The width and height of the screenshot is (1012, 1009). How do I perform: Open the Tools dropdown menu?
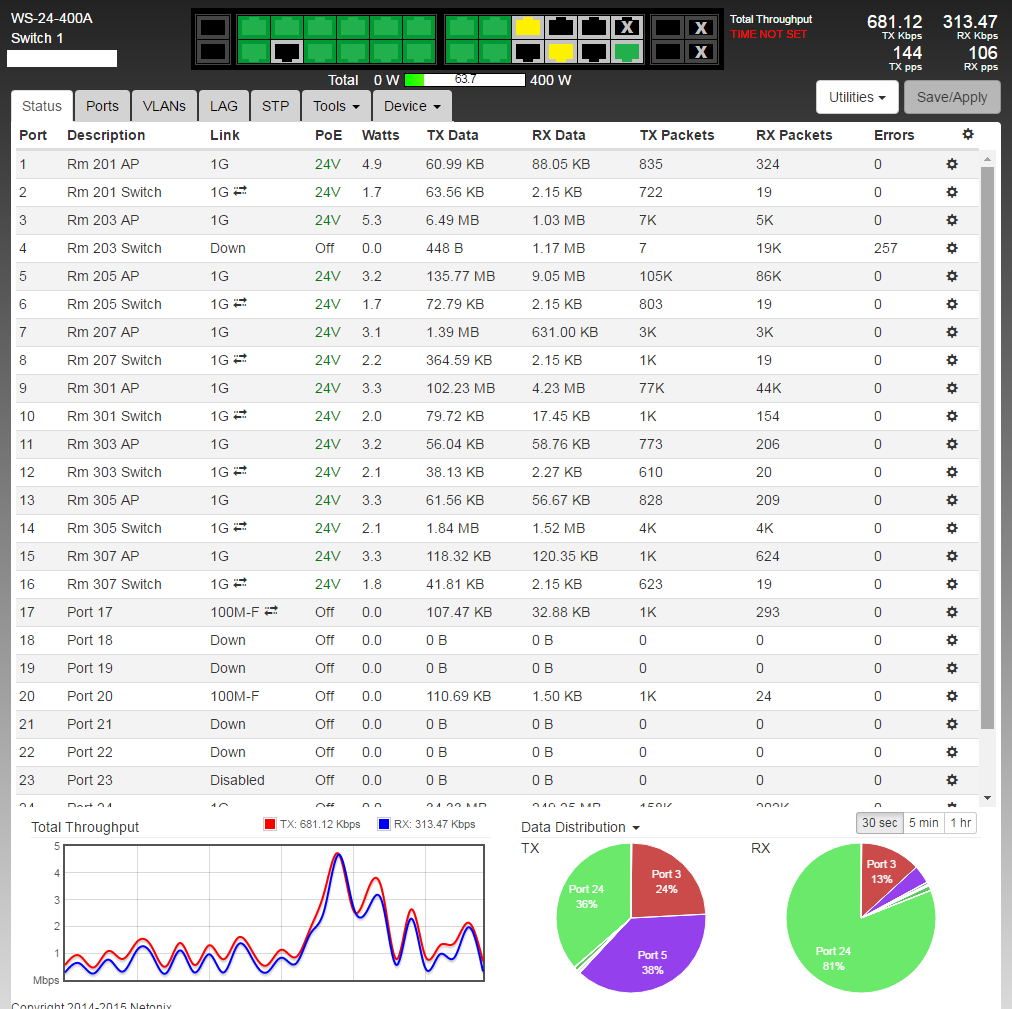(x=336, y=106)
